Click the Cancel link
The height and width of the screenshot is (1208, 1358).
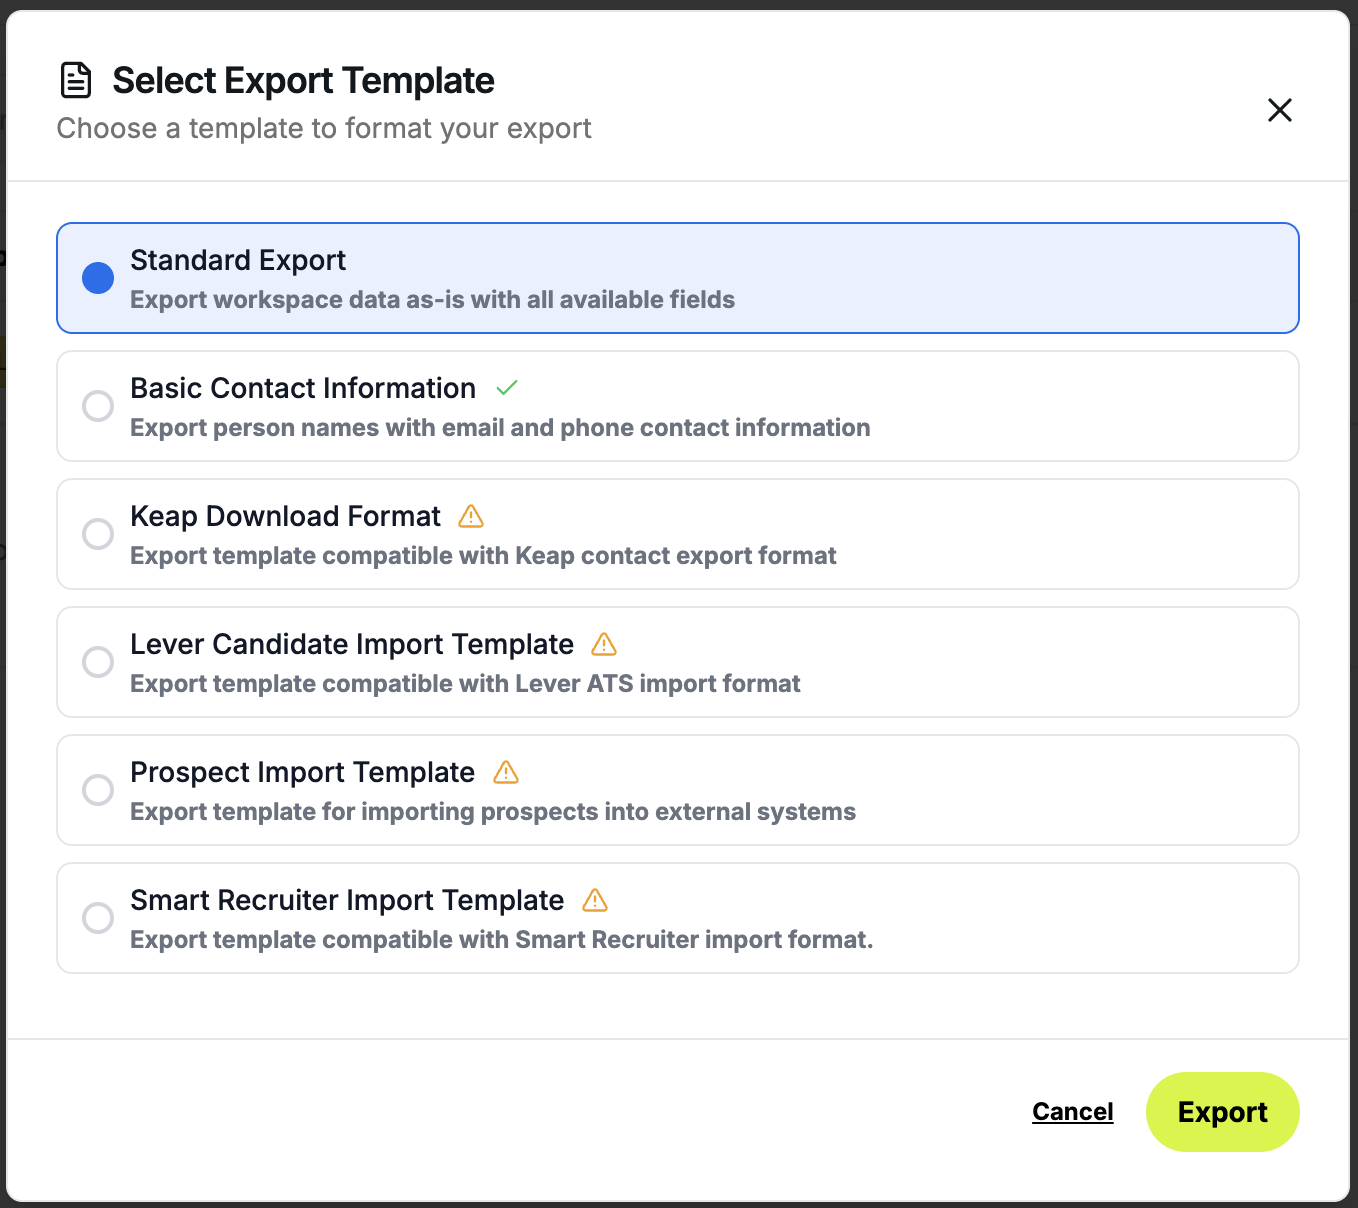coord(1072,1111)
